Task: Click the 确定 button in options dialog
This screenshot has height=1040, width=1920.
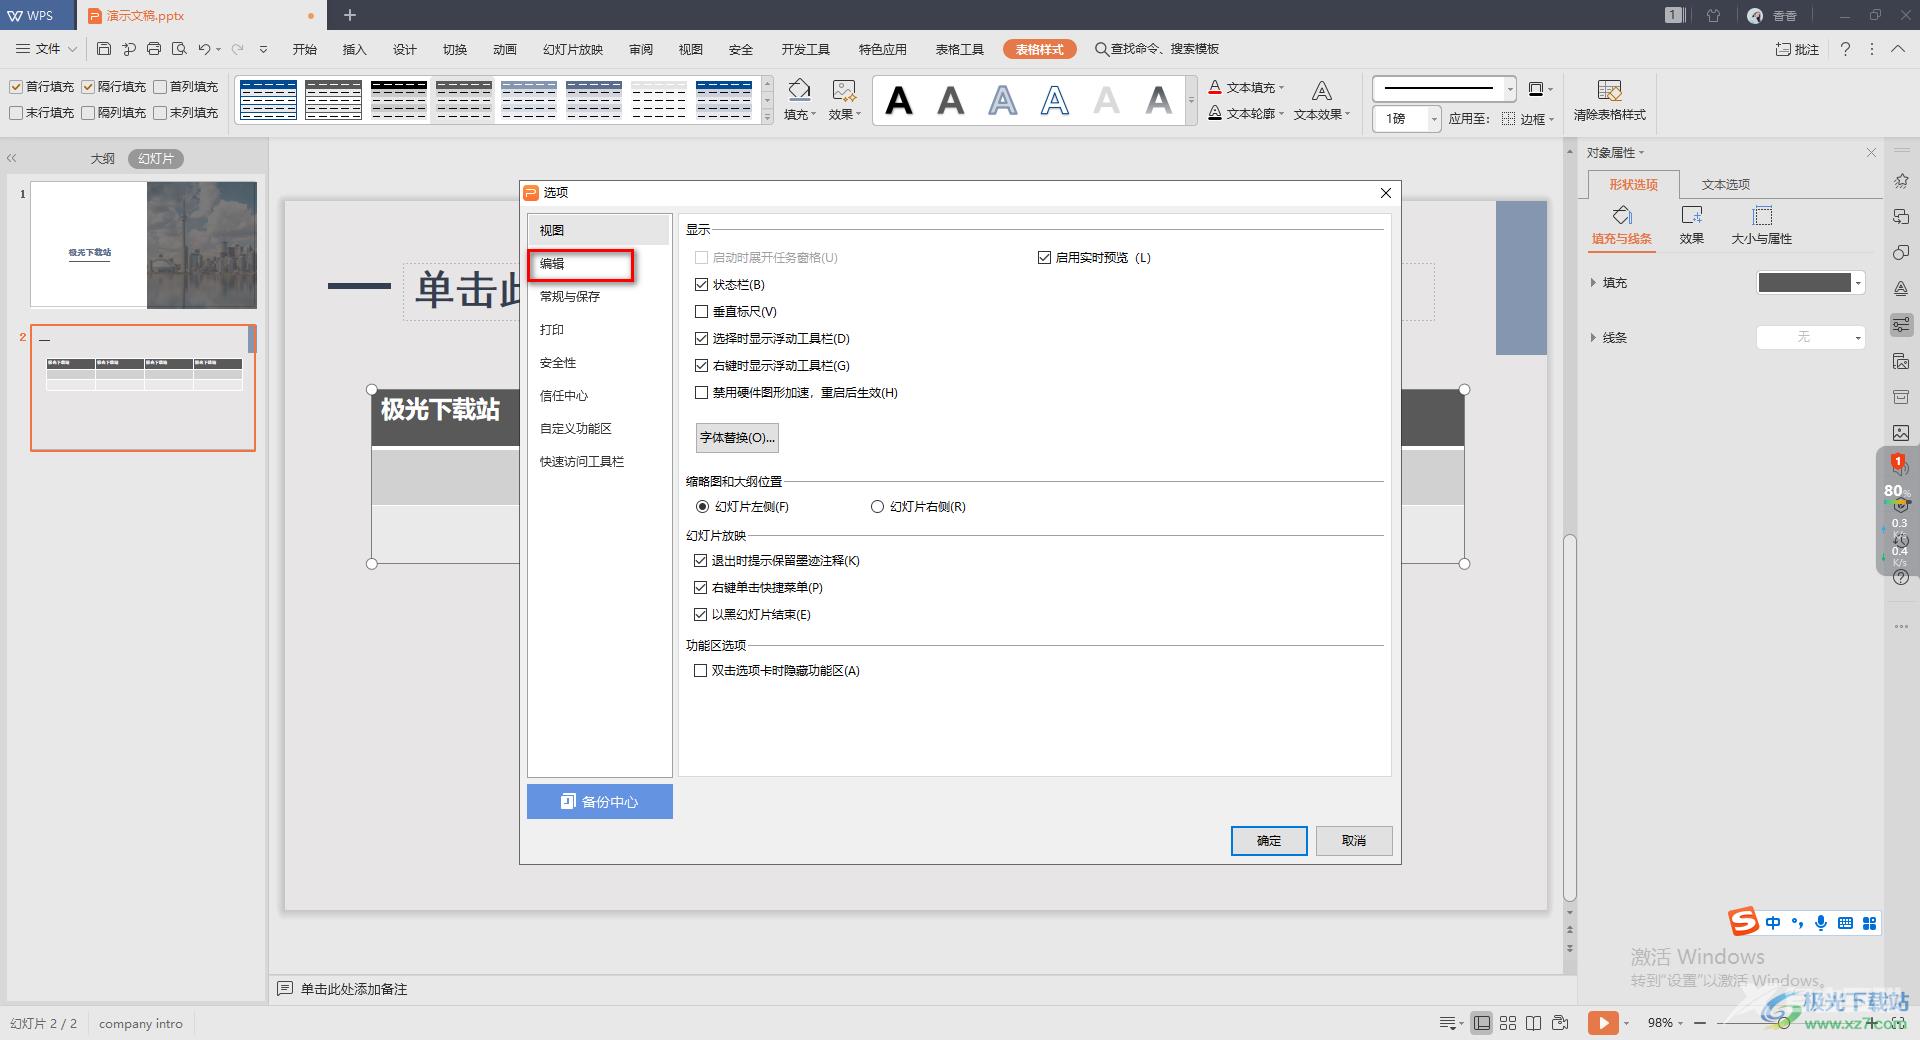Action: point(1269,841)
